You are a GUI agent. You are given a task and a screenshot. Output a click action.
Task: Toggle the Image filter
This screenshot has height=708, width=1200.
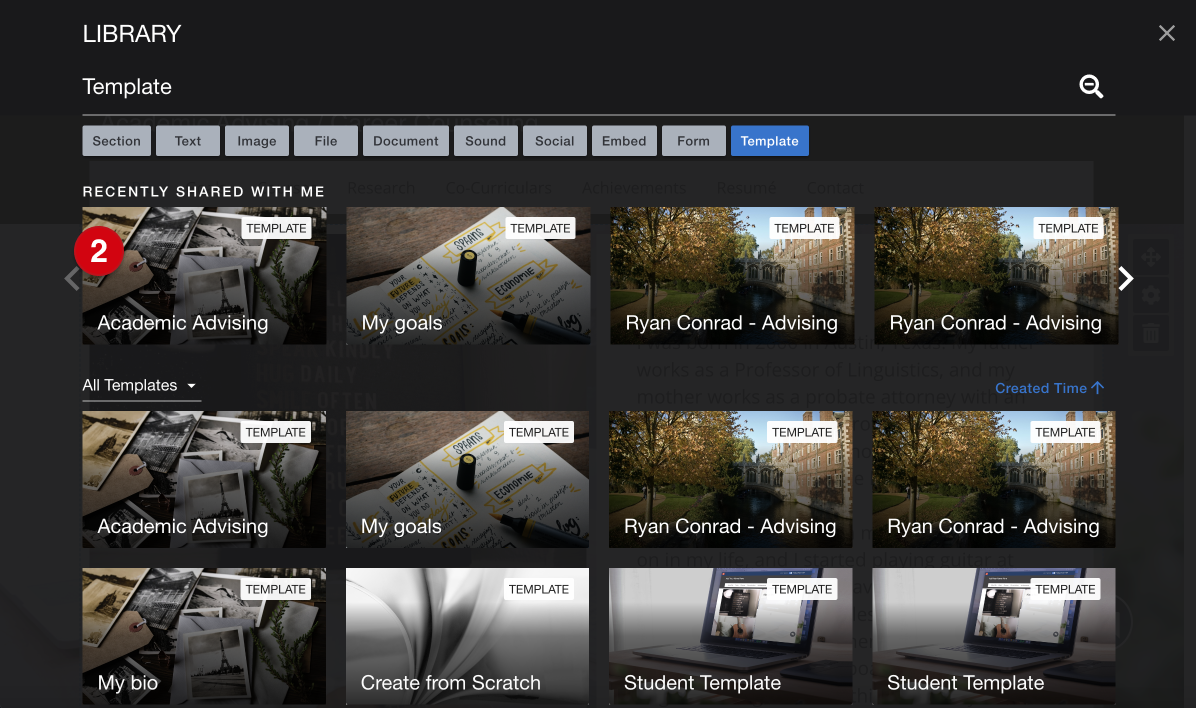point(257,141)
